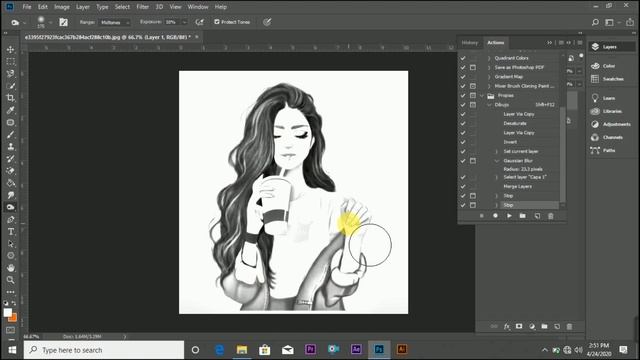Open the Edit Toolbar three-dots button
This screenshot has height=360, width=640.
coord(11,292)
